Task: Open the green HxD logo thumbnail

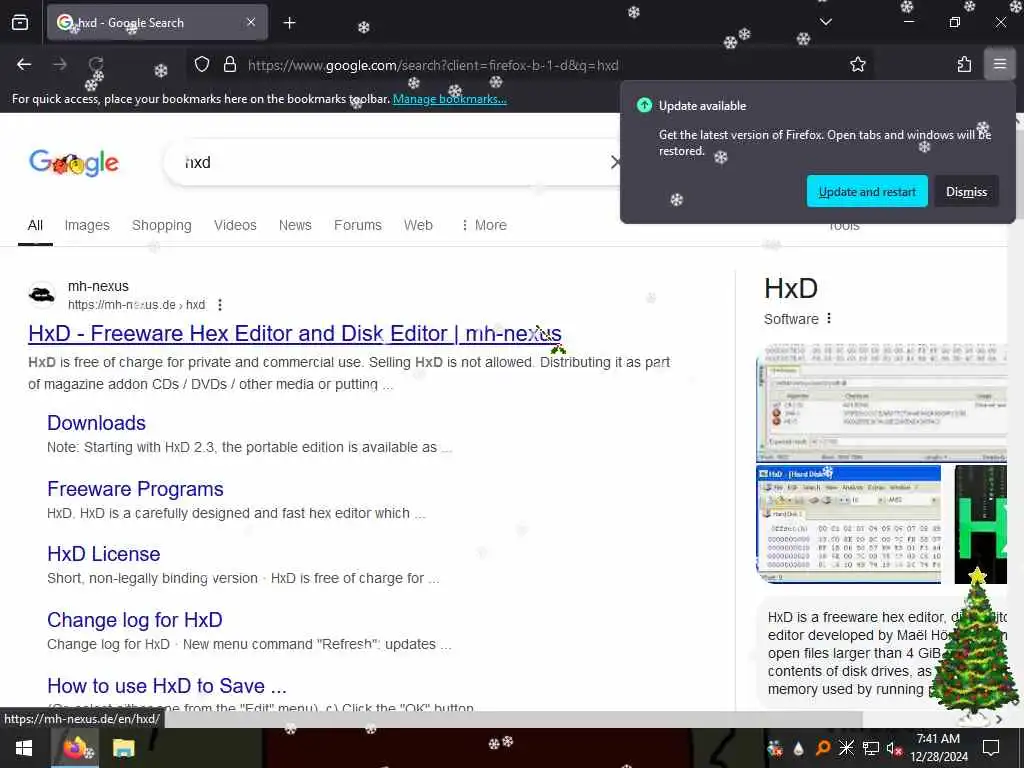Action: coord(980,524)
